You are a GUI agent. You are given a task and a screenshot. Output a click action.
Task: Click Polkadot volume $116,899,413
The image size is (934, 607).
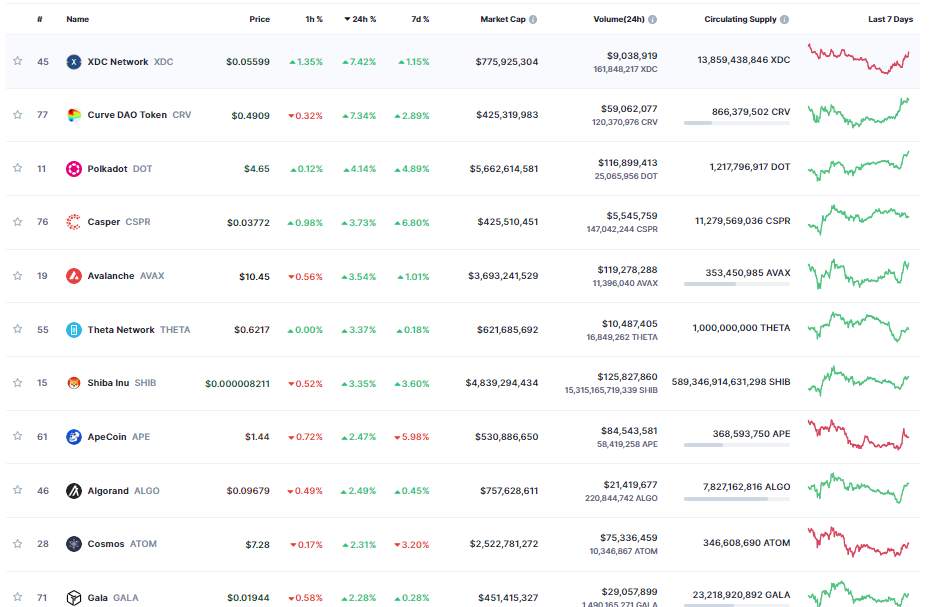coord(628,163)
